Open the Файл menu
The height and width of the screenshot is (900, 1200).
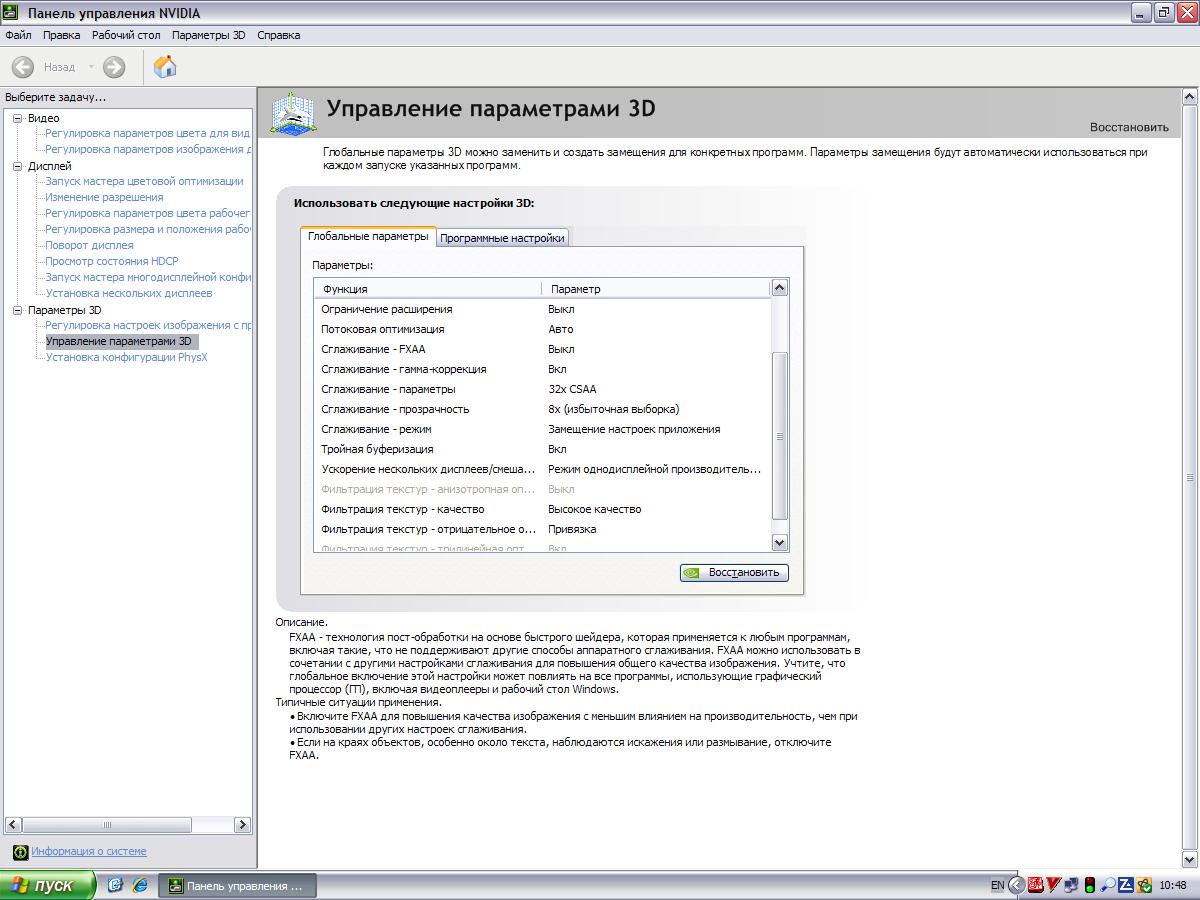[18, 35]
